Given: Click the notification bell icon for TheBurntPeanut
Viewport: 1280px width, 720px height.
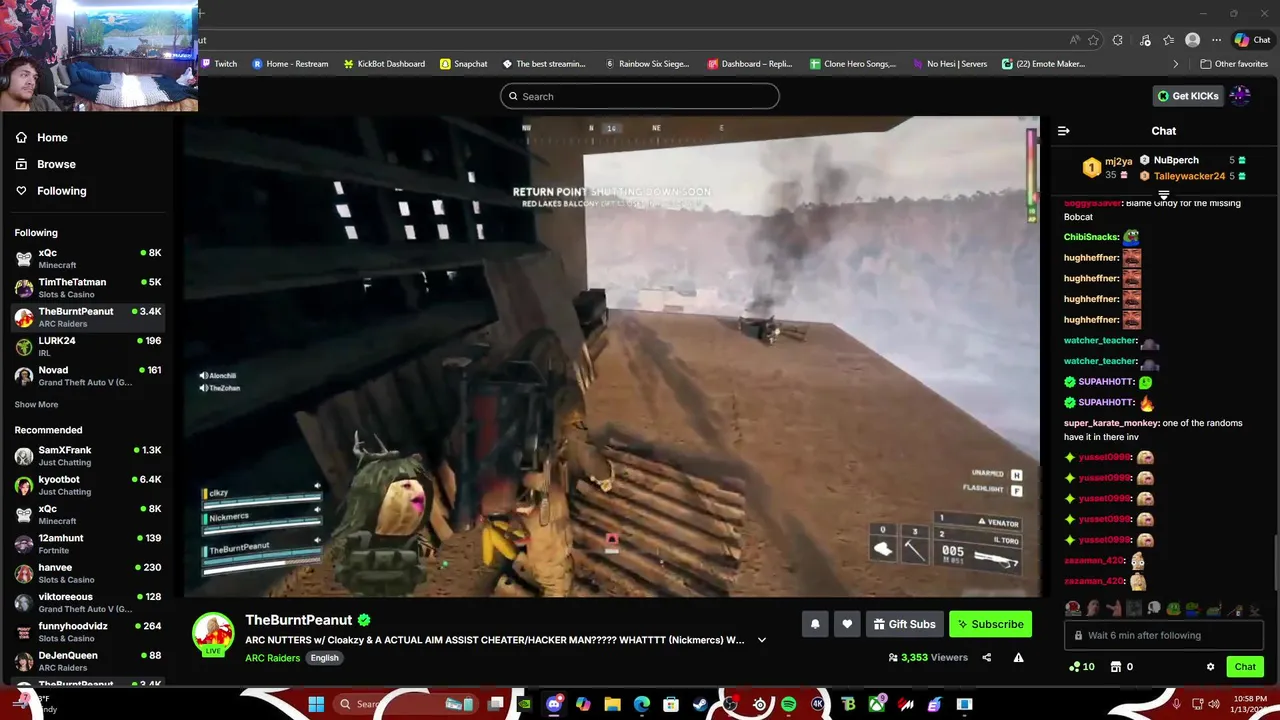Looking at the screenshot, I should 815,624.
